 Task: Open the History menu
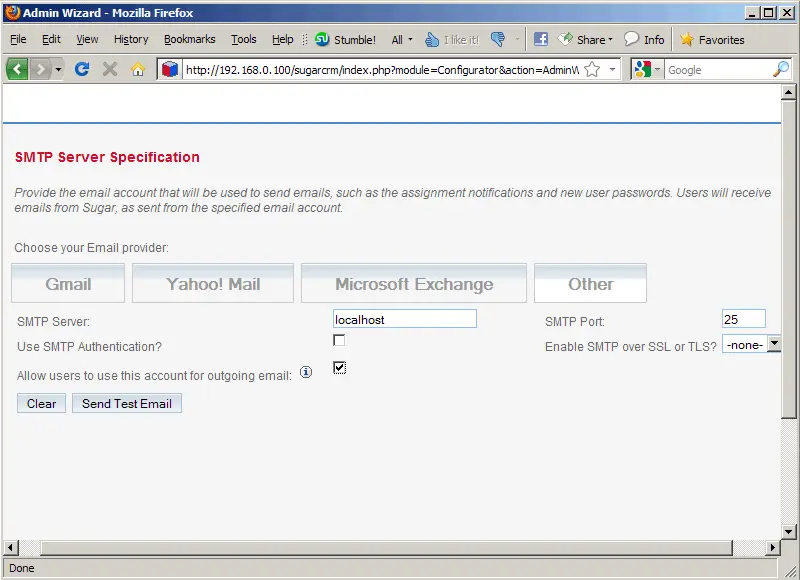[x=131, y=39]
